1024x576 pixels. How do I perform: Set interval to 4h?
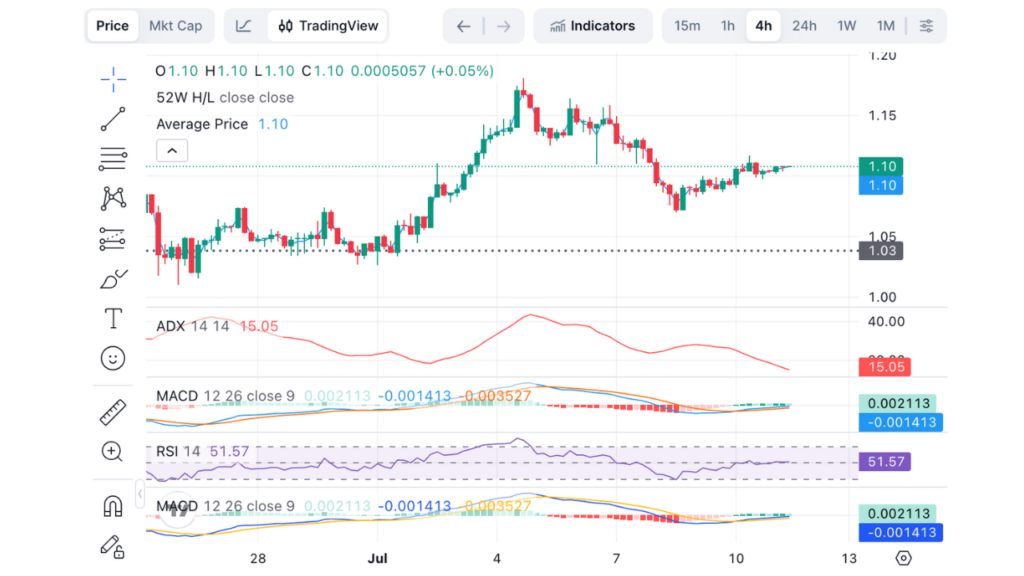click(763, 26)
